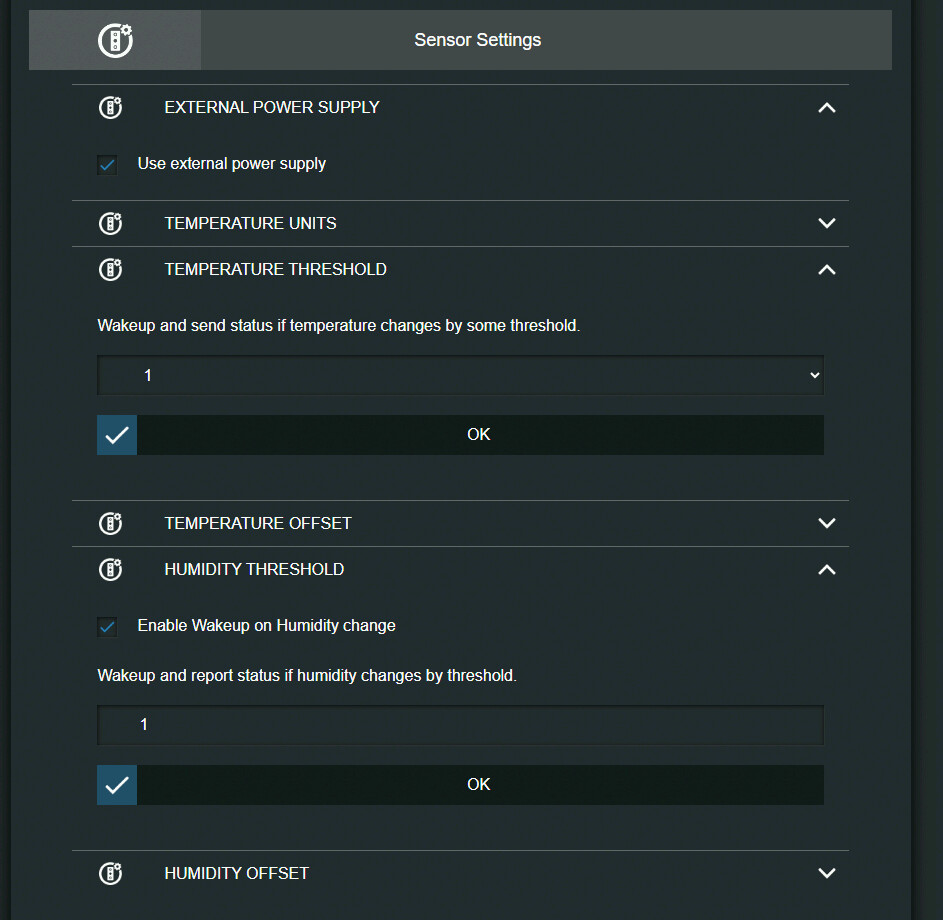Click checkmark icon beside humidity threshold OK
This screenshot has width=943, height=920.
pos(117,785)
